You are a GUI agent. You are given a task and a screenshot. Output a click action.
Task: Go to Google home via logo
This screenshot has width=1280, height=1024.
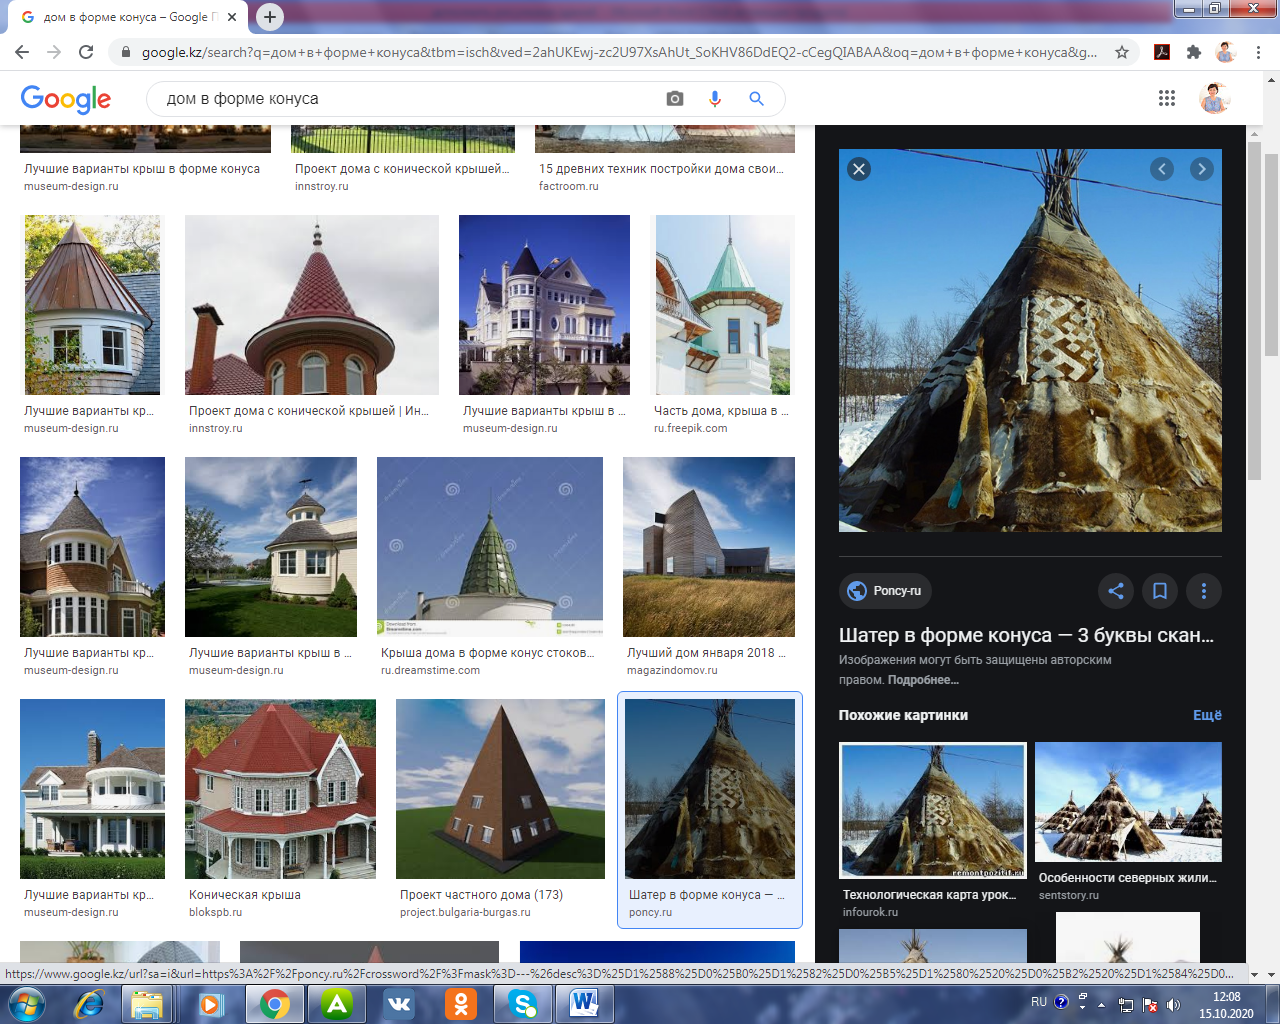click(x=66, y=99)
